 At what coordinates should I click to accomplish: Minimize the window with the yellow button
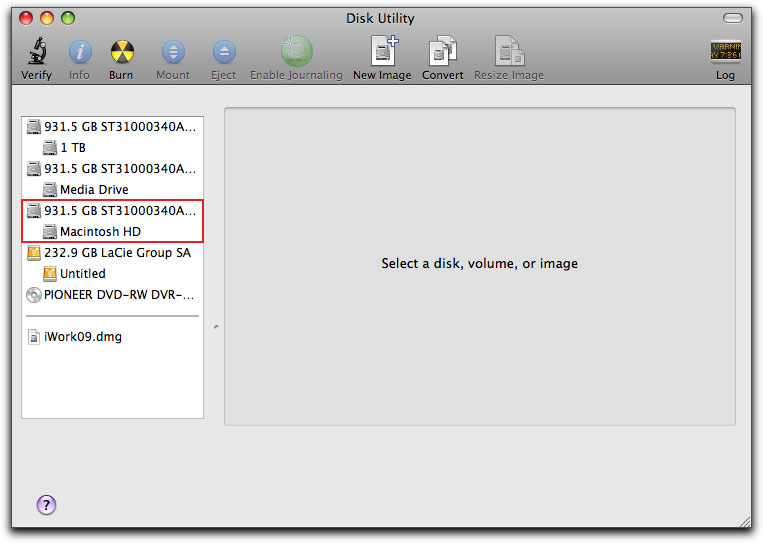47,18
